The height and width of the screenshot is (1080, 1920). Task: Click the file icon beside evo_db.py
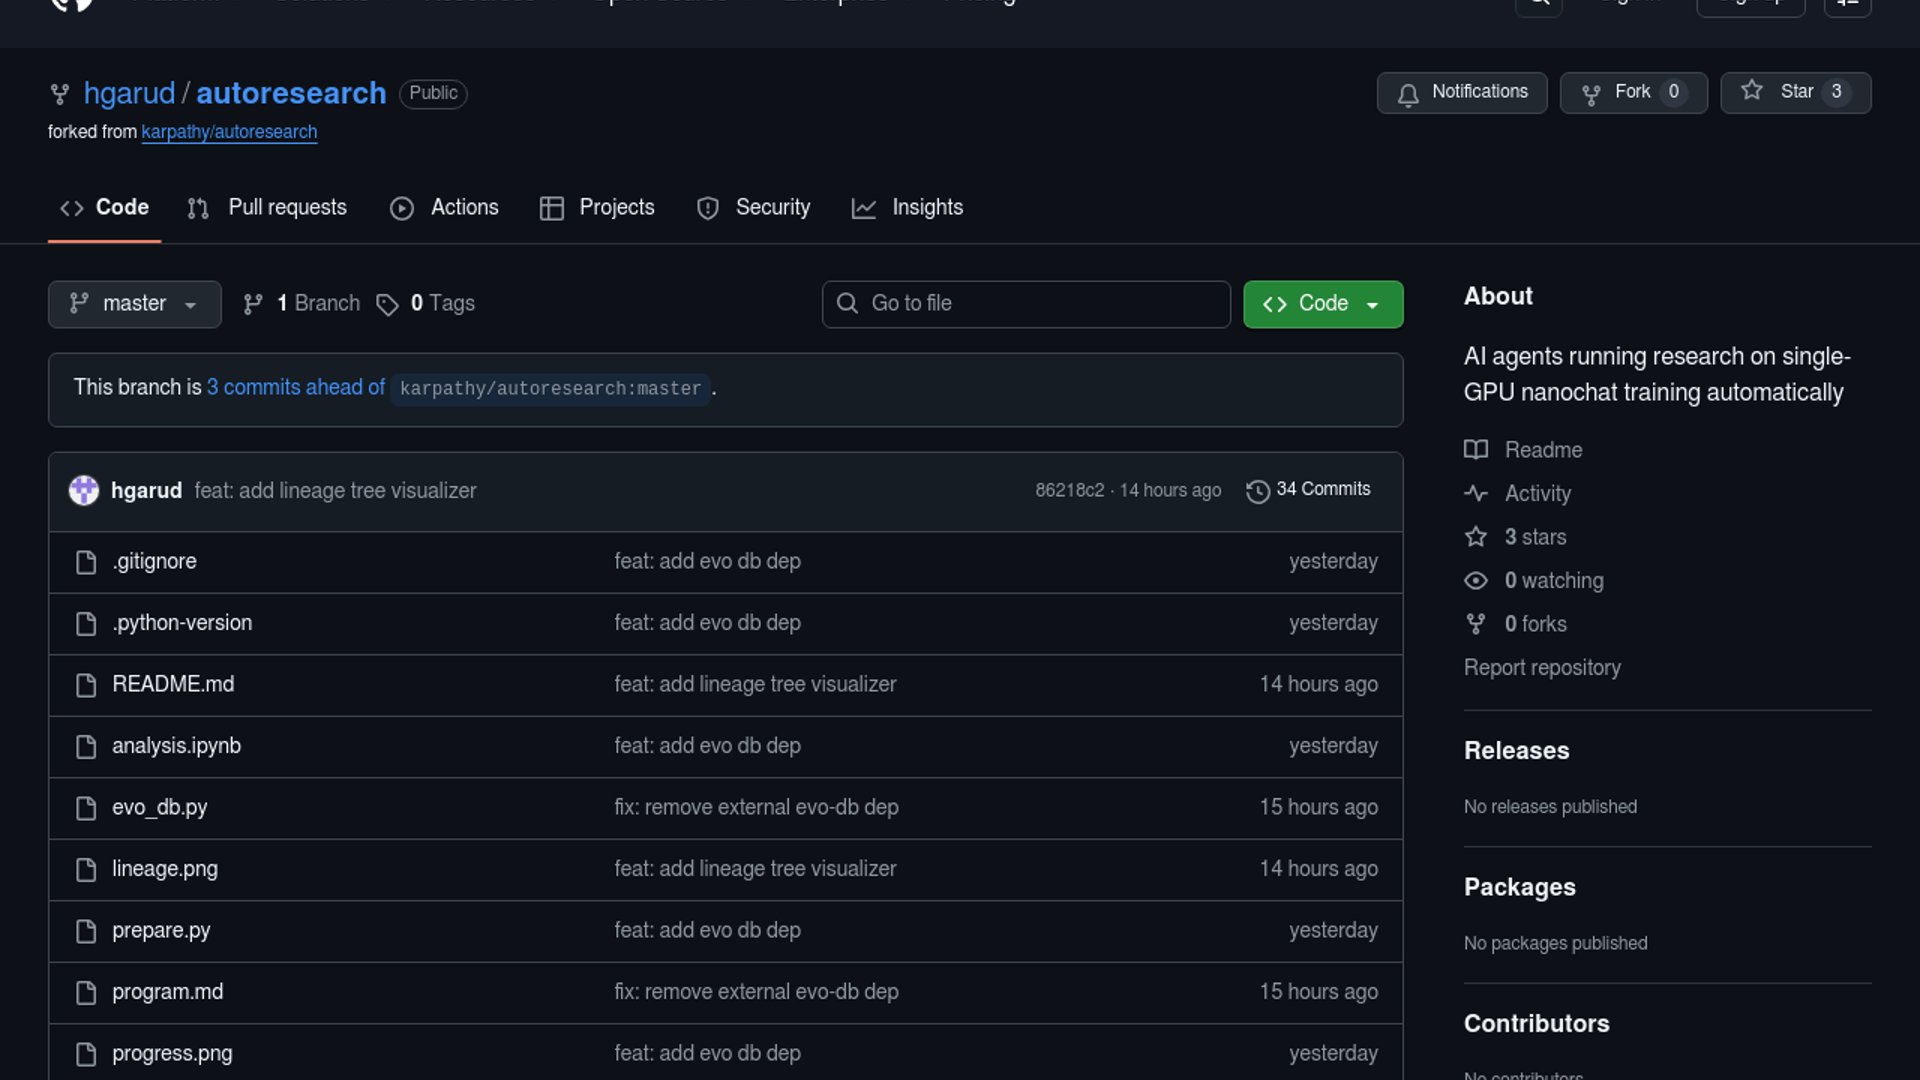[x=86, y=808]
